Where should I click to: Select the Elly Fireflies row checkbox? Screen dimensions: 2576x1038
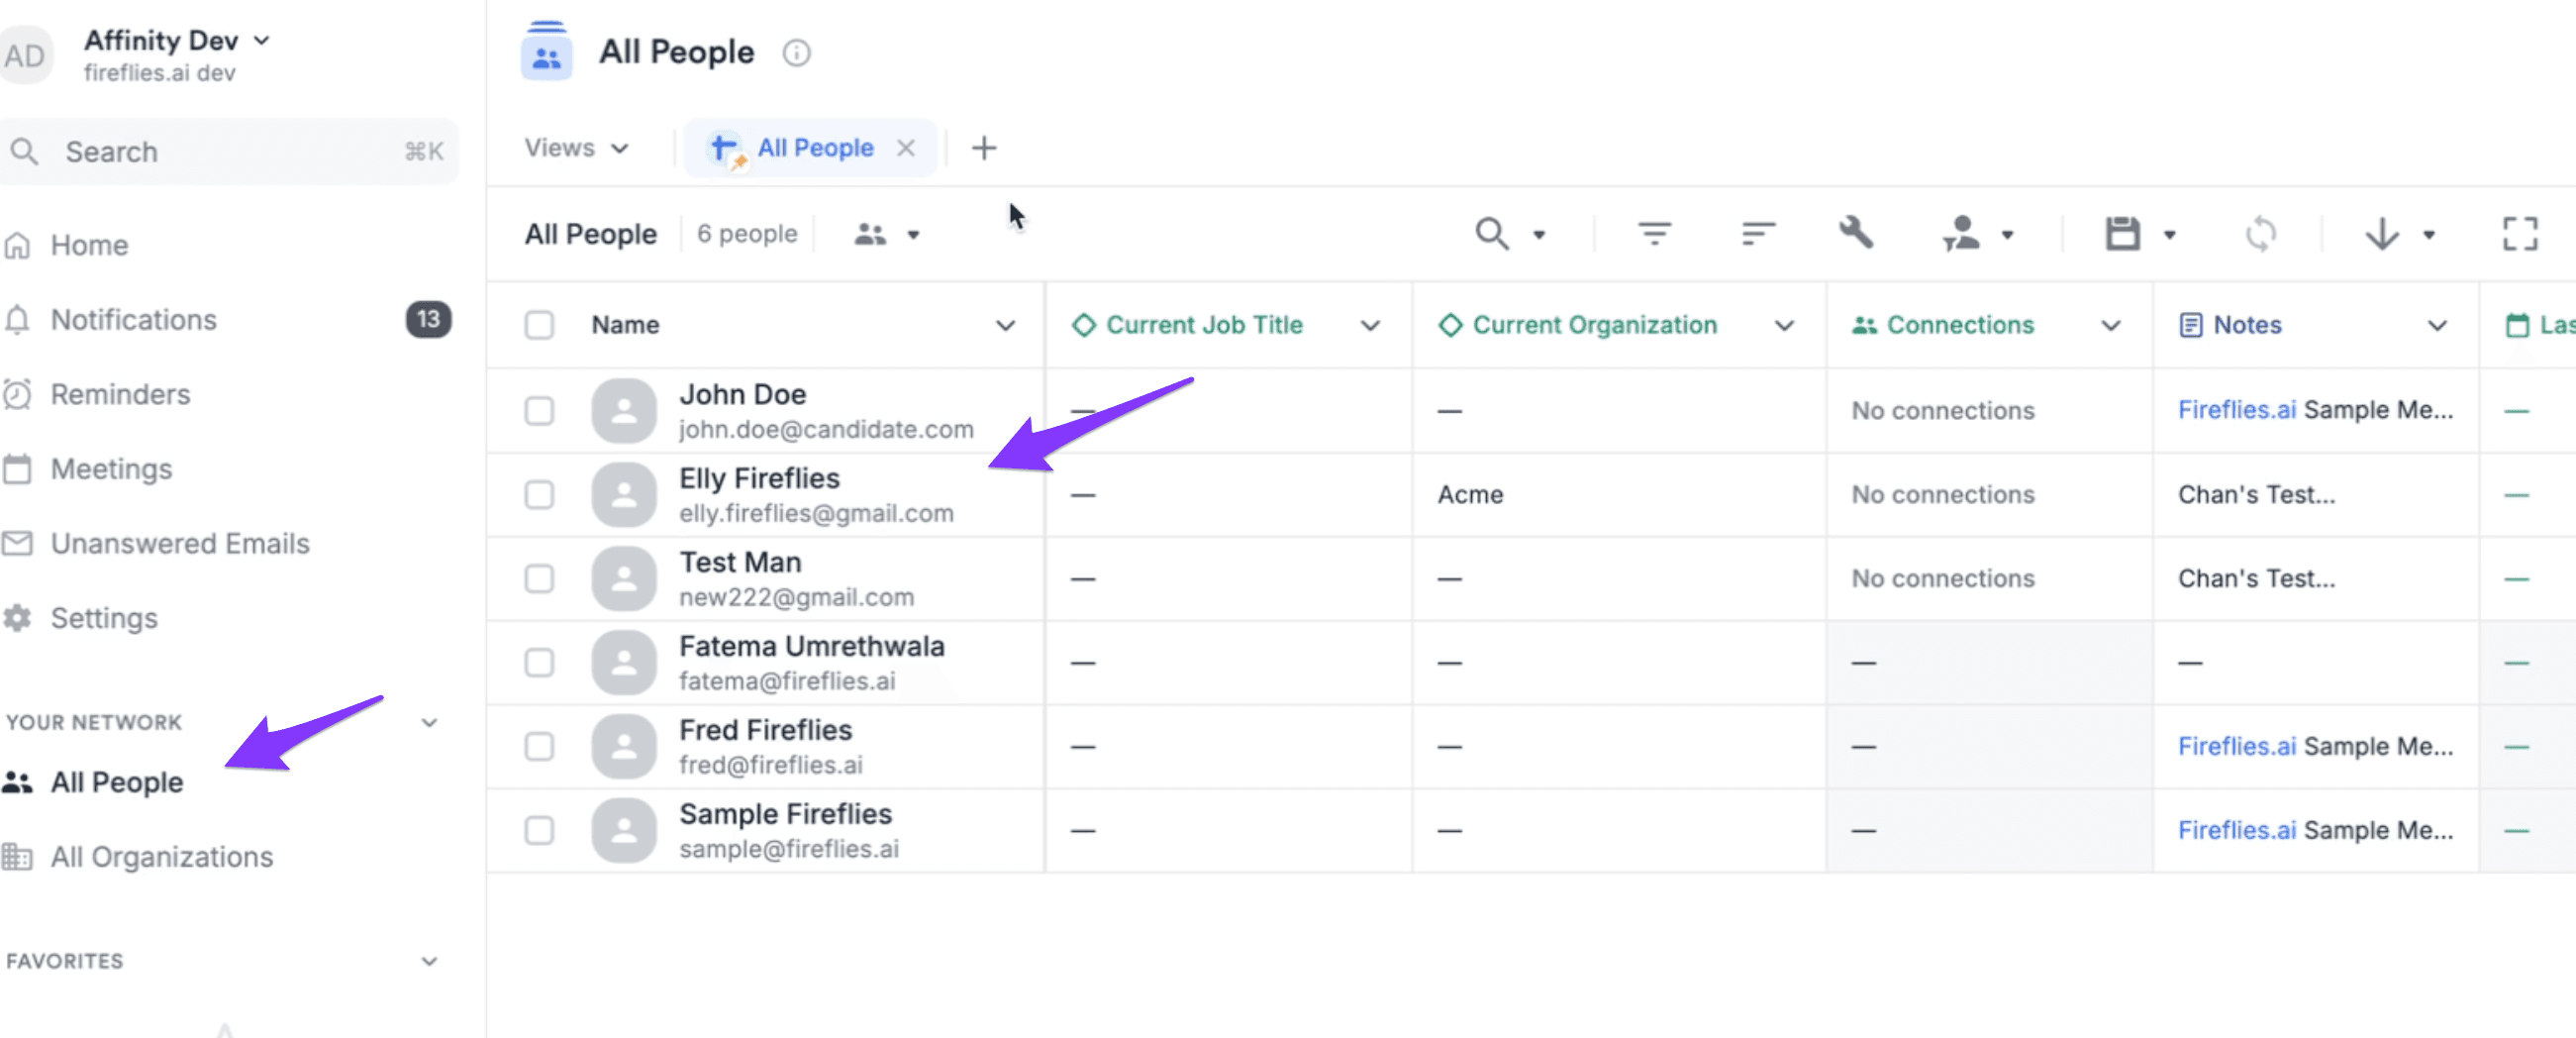click(x=539, y=495)
